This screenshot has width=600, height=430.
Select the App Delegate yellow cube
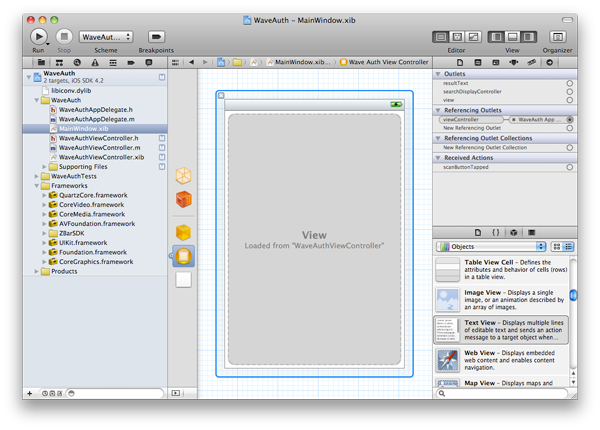(x=183, y=232)
